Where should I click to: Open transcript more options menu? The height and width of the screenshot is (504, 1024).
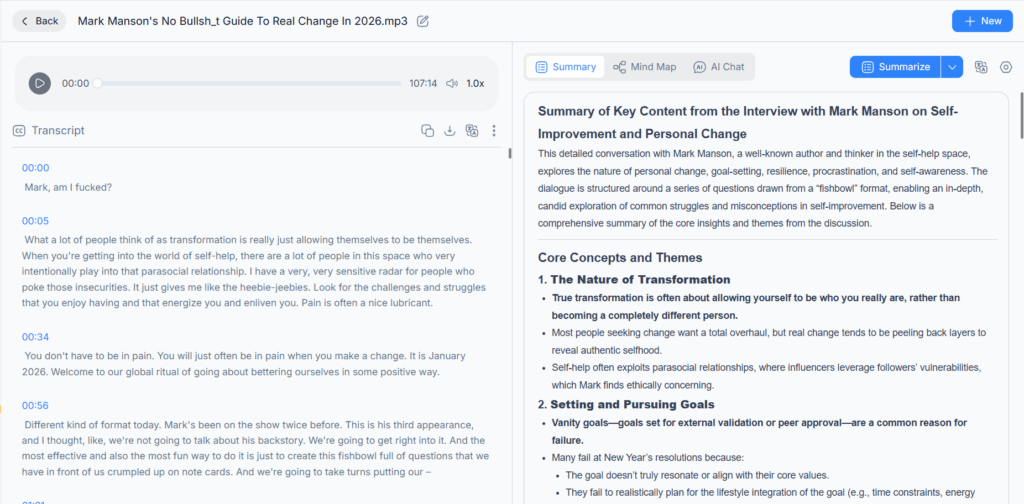[494, 130]
